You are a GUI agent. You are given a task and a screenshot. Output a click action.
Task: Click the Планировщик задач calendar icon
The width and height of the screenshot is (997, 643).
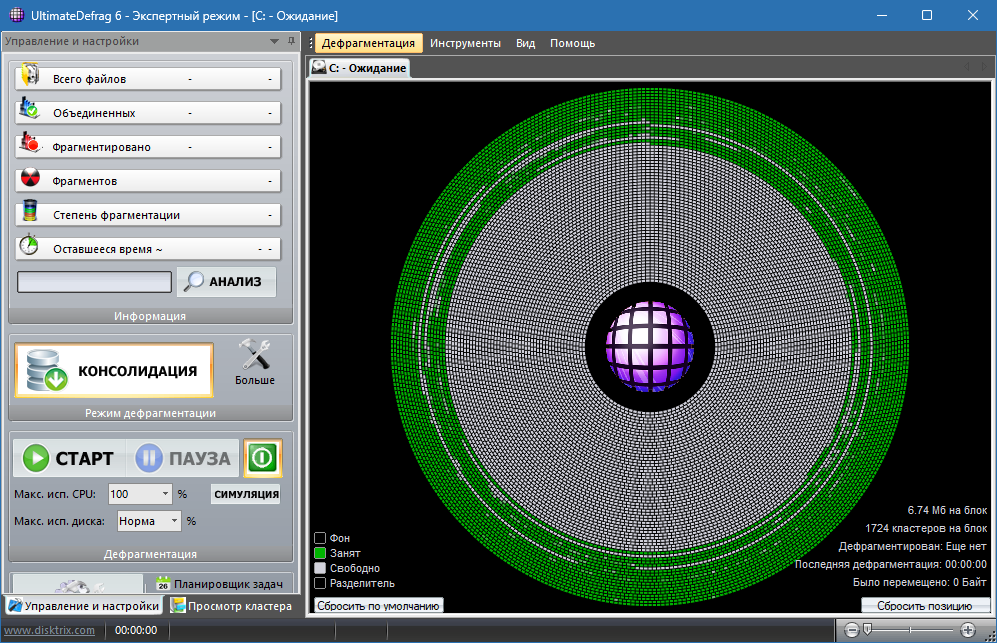click(x=163, y=583)
